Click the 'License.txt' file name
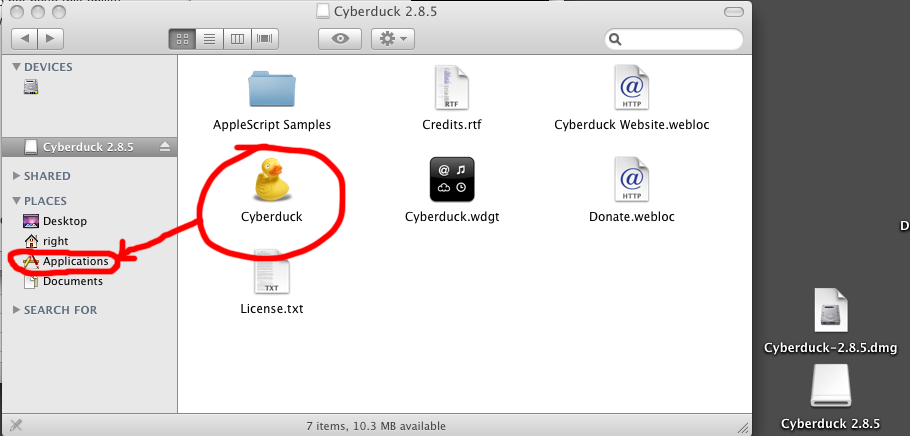The image size is (910, 436). coord(272,309)
